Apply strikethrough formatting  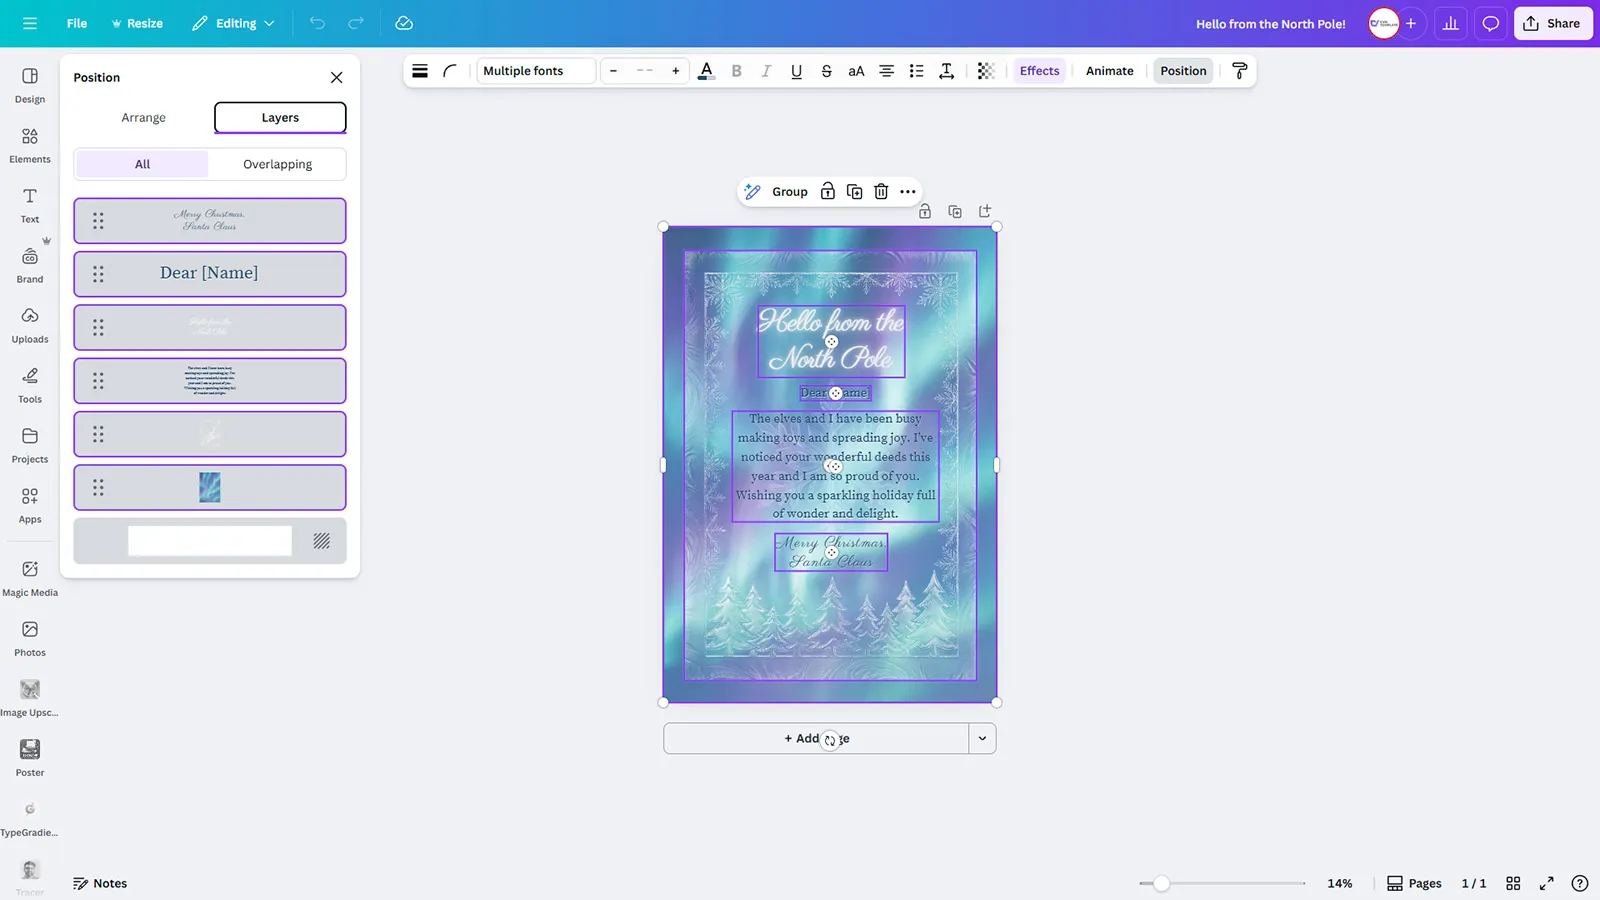[826, 71]
